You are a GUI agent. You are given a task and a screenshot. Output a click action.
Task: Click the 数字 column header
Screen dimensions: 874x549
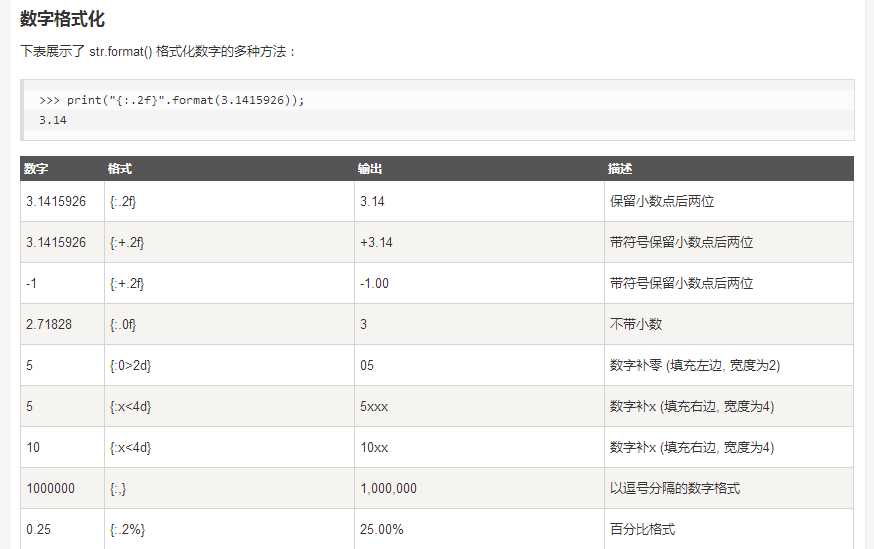[36, 169]
